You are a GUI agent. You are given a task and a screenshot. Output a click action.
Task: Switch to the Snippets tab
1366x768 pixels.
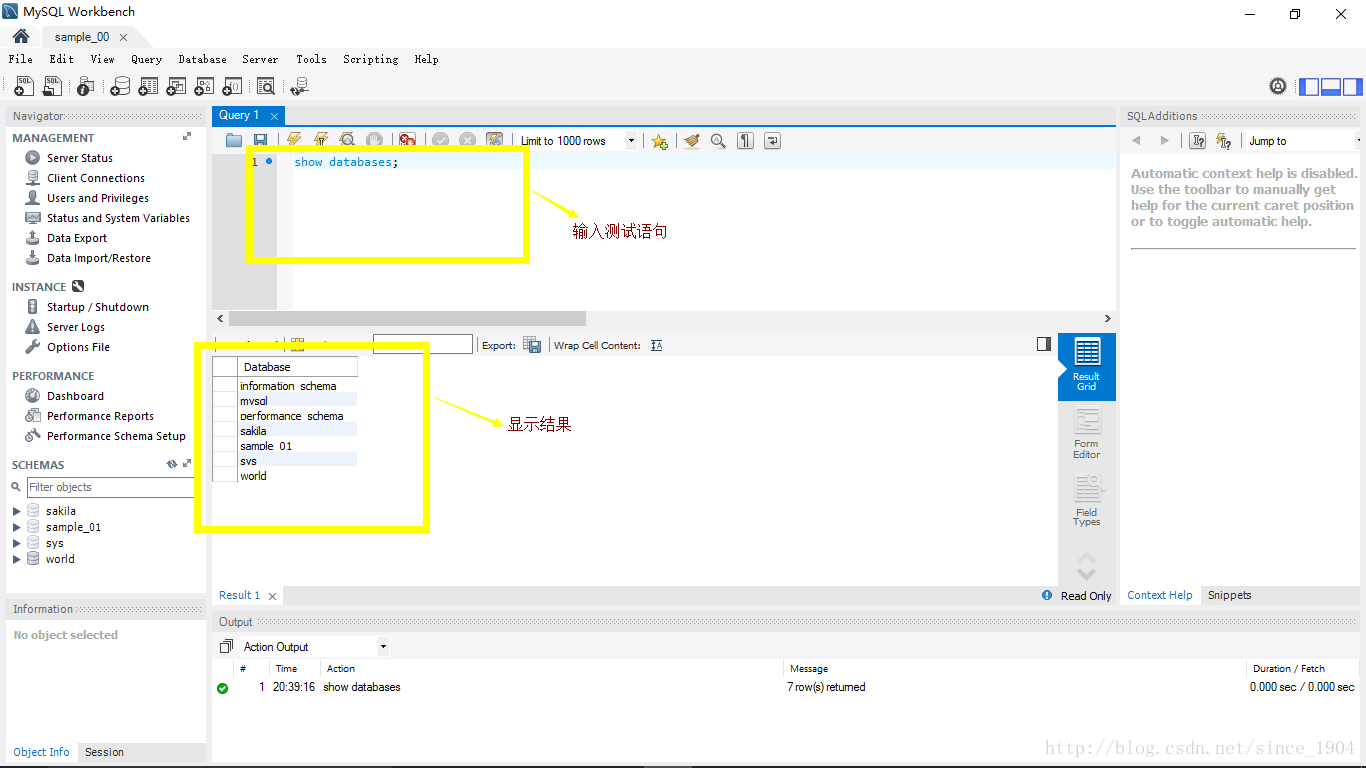tap(1229, 595)
